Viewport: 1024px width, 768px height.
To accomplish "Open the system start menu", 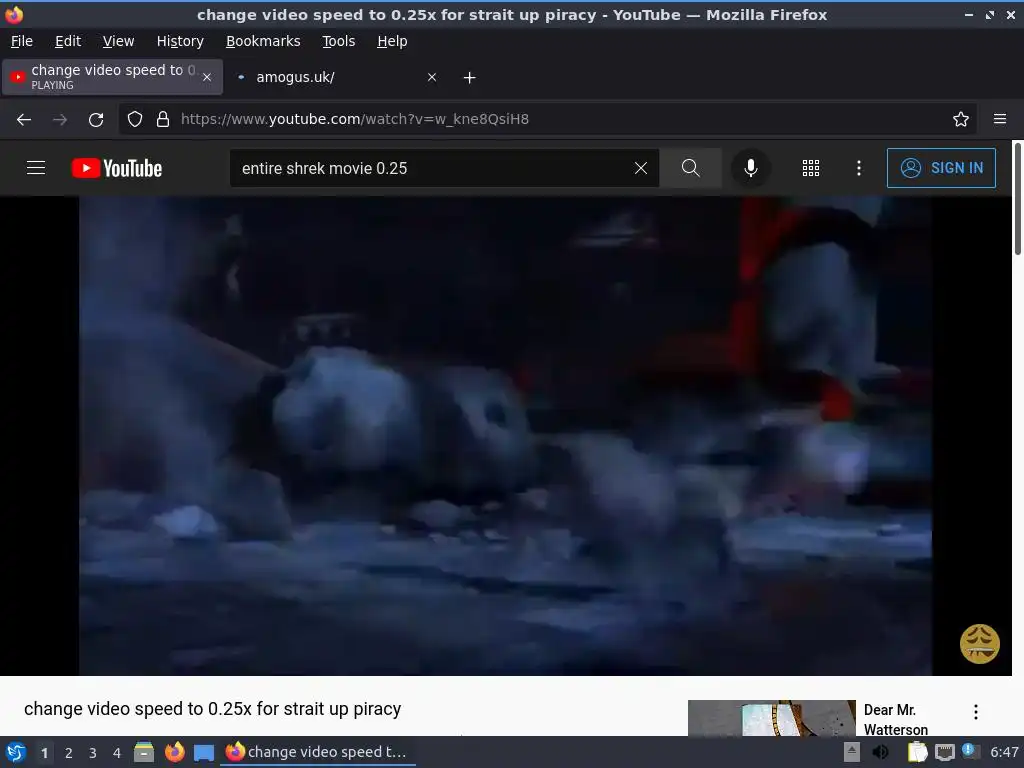I will pyautogui.click(x=16, y=752).
